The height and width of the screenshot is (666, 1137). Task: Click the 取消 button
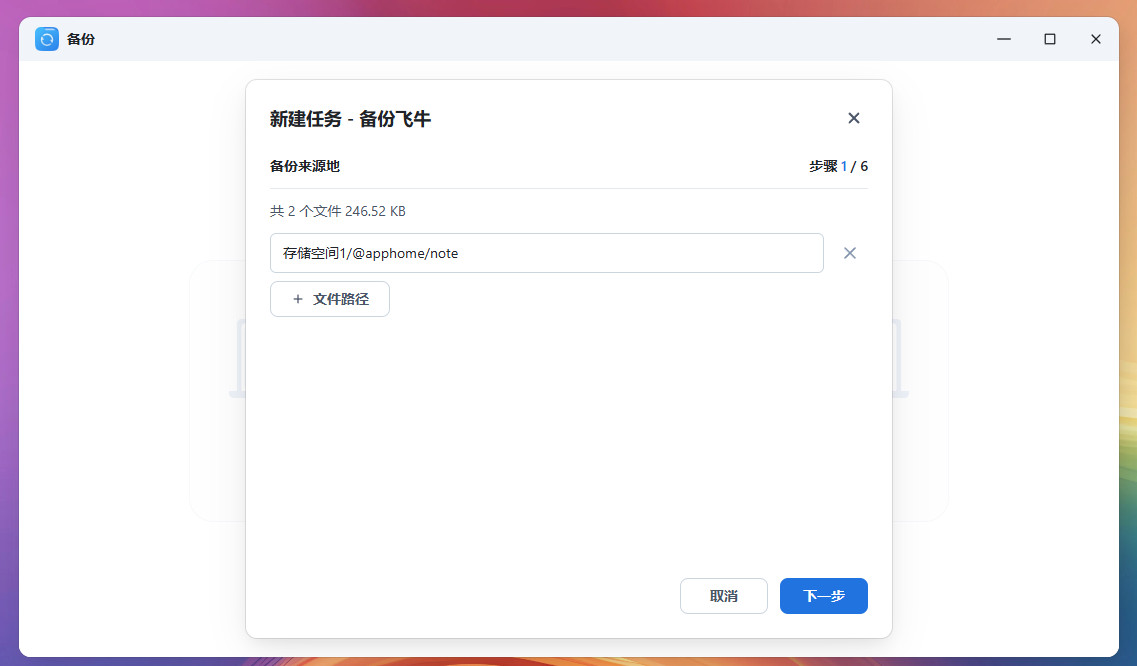723,596
